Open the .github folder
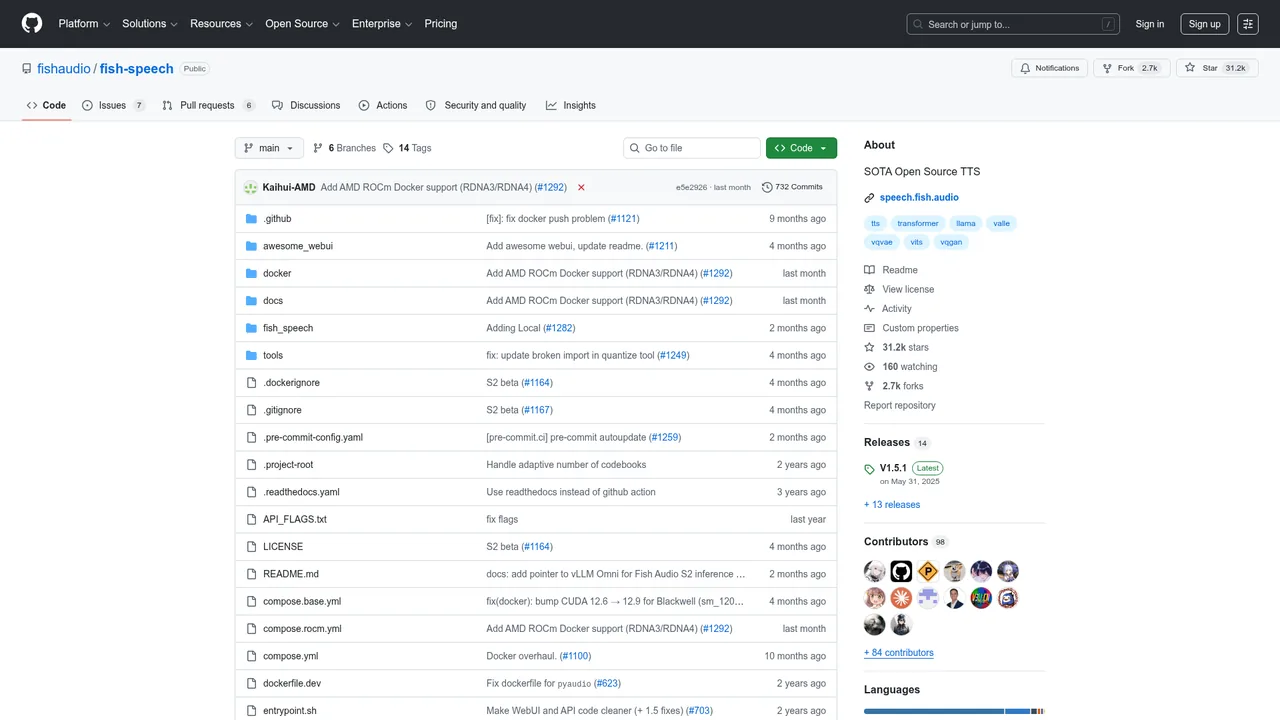The height and width of the screenshot is (720, 1280). pos(277,218)
